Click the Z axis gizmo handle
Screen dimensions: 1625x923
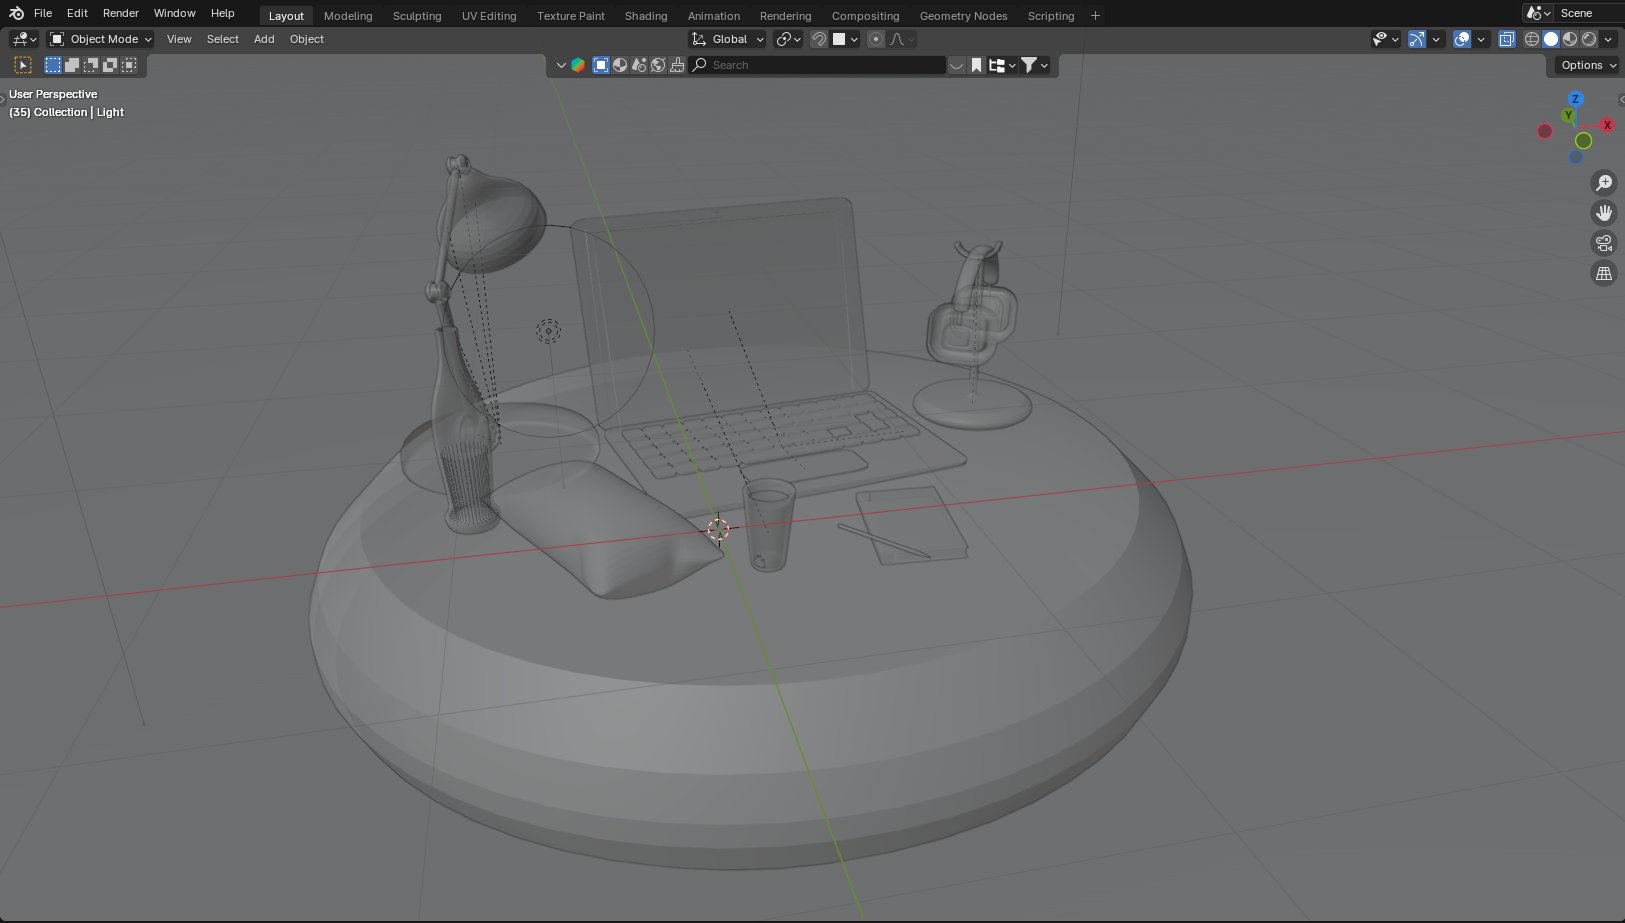(x=1576, y=99)
